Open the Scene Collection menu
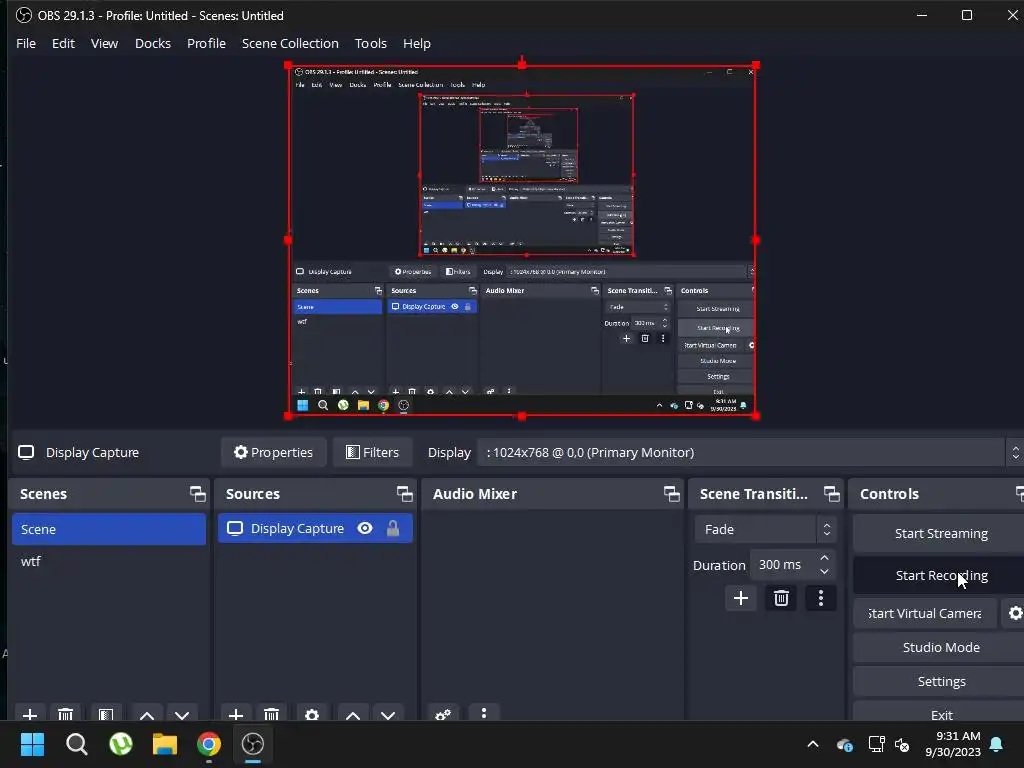 click(x=290, y=43)
